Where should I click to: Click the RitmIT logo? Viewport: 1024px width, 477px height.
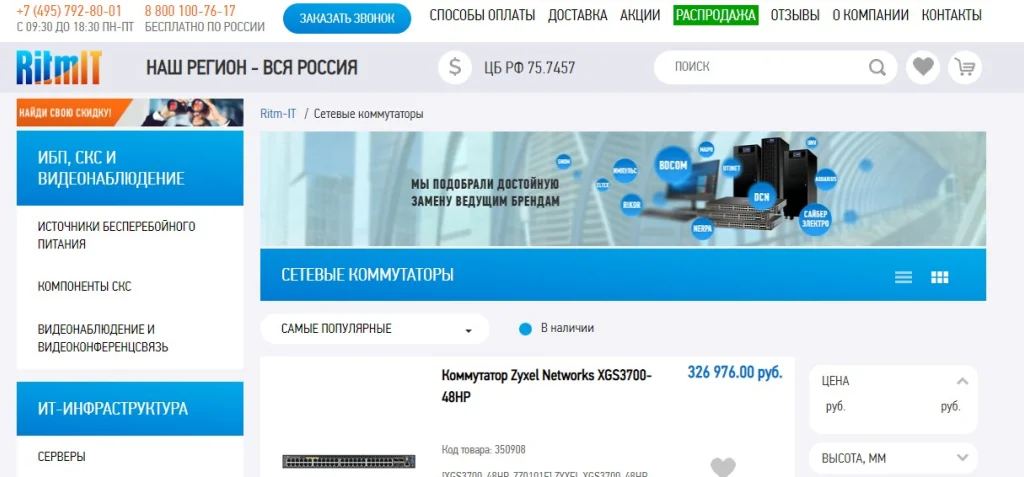pos(59,67)
